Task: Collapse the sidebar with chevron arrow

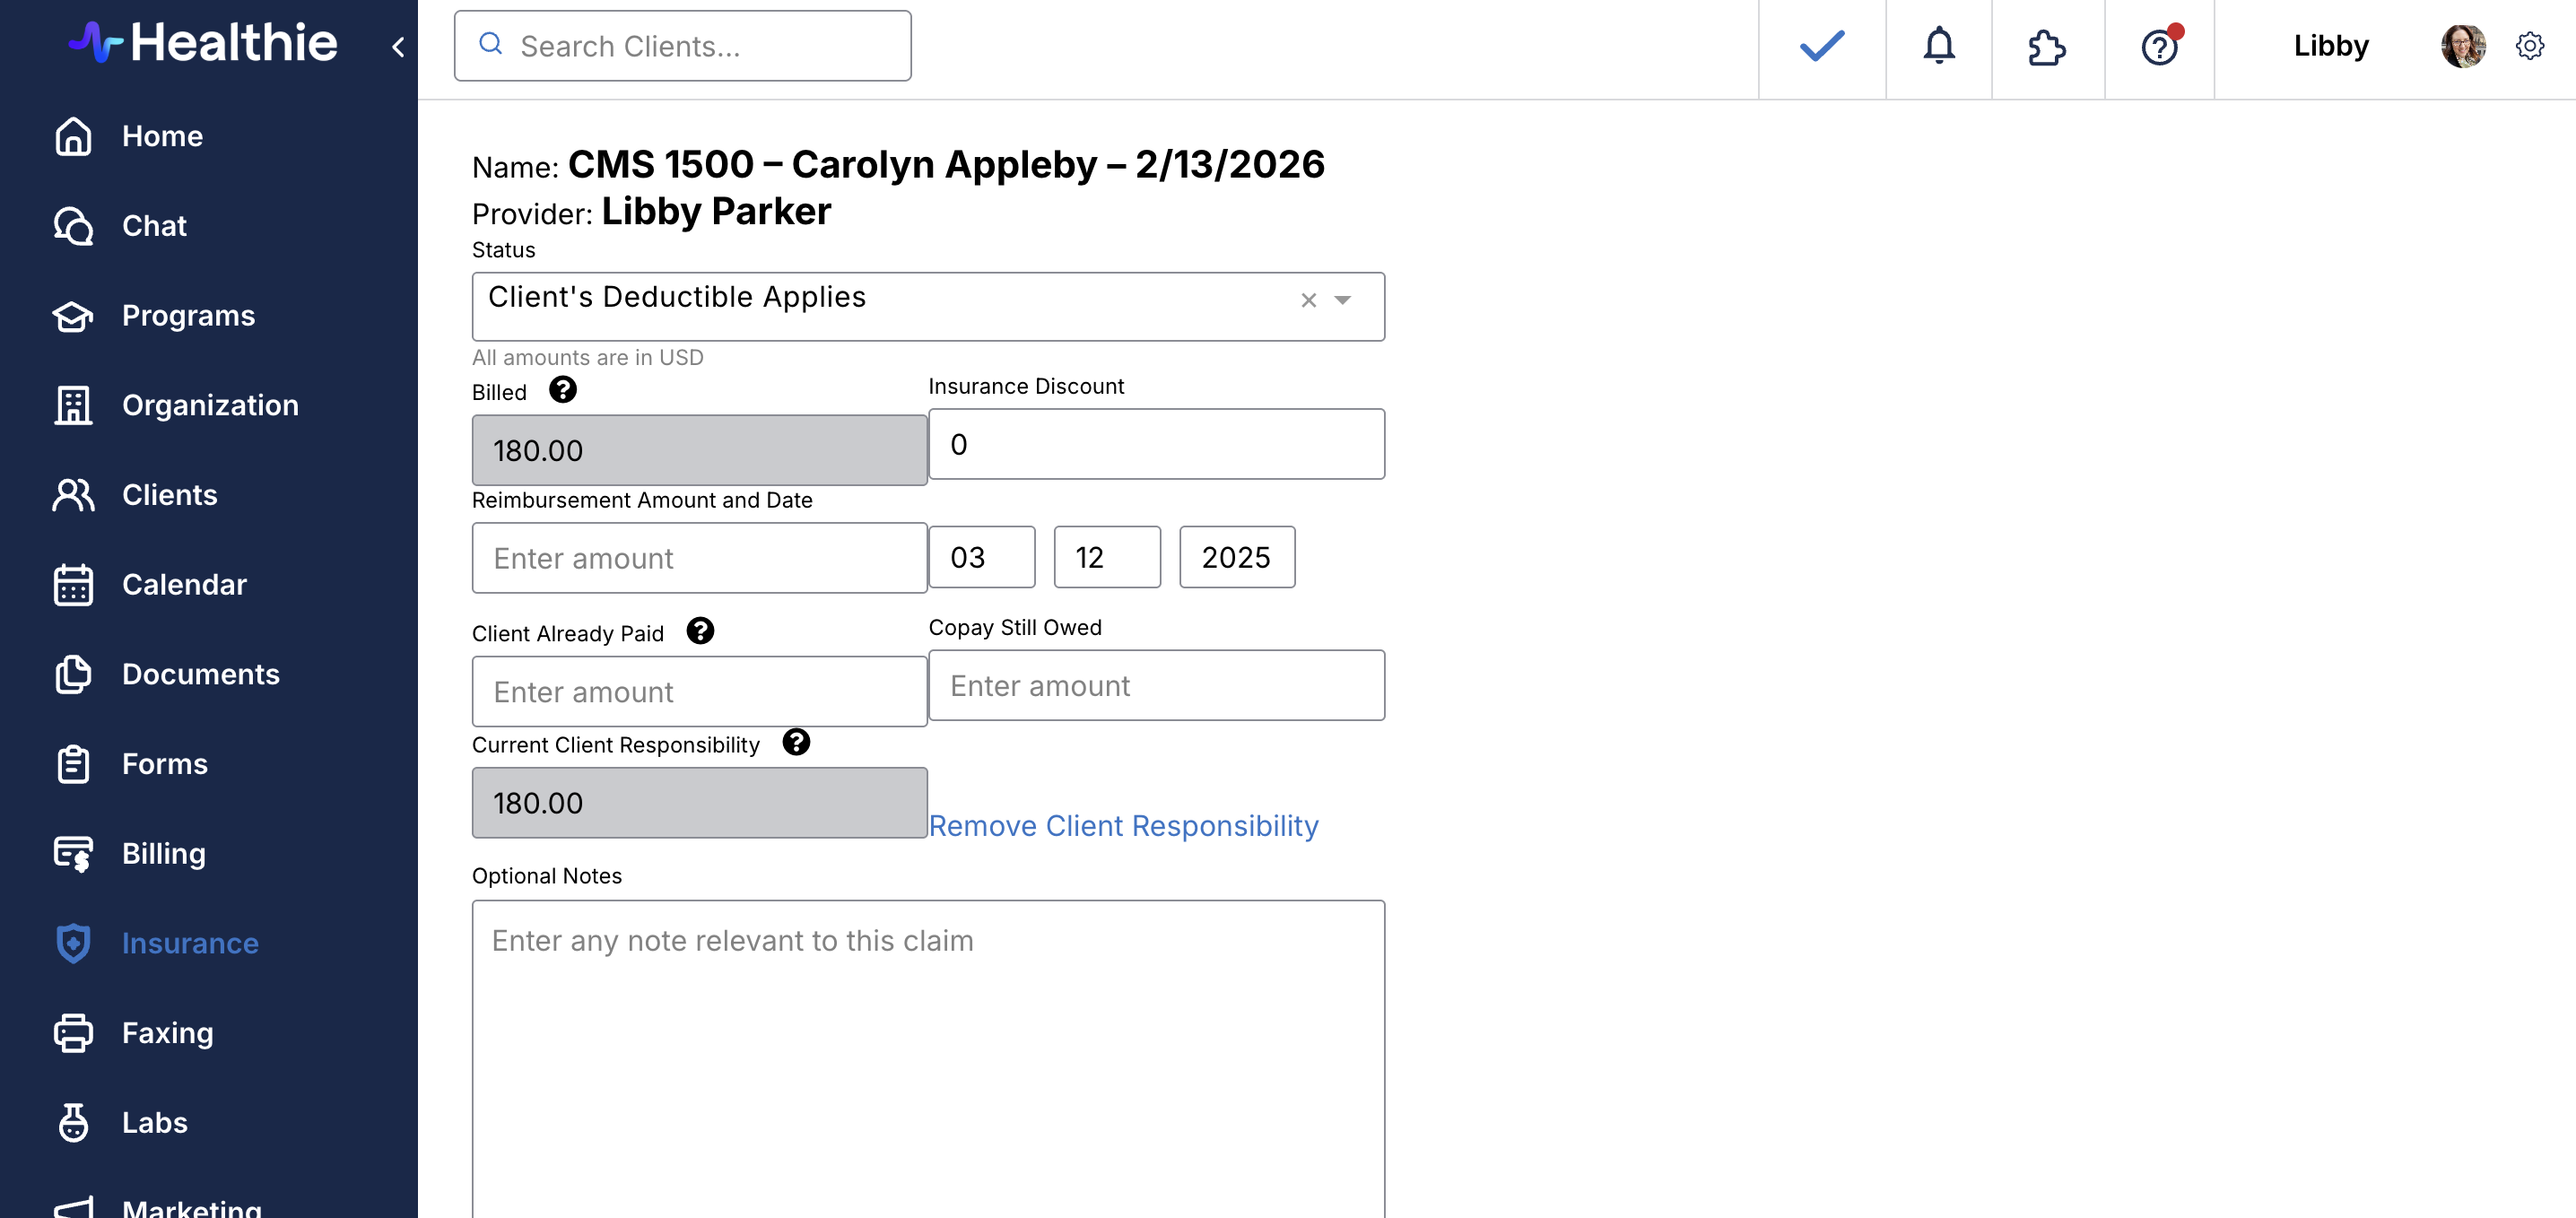Action: pos(398,47)
